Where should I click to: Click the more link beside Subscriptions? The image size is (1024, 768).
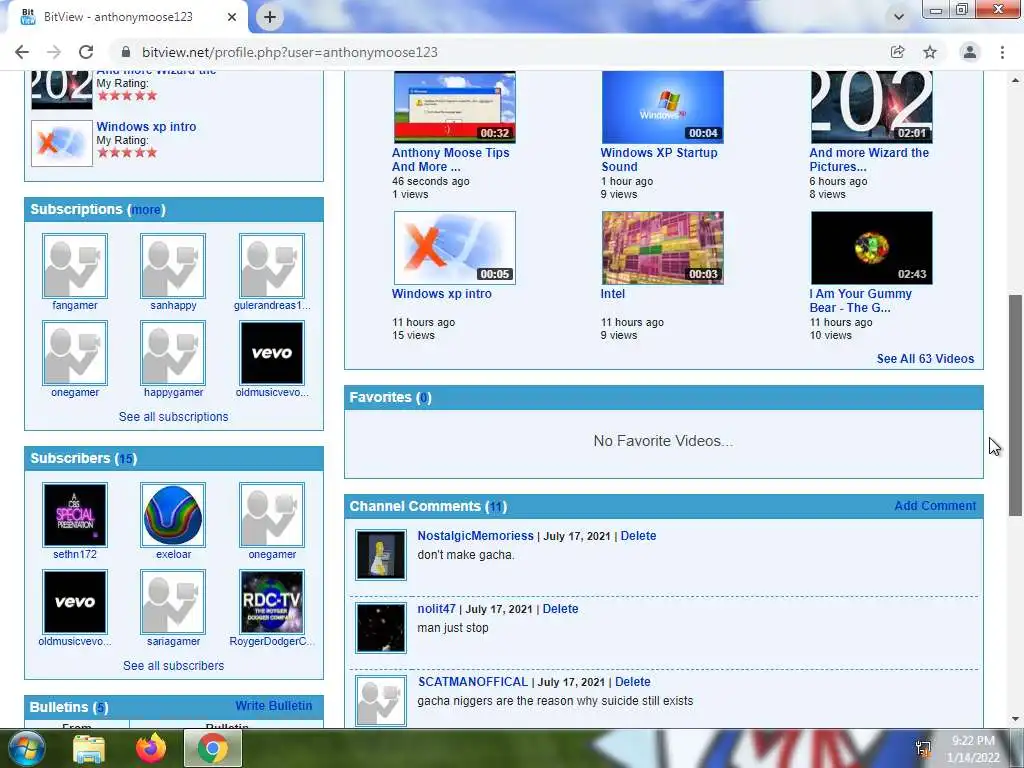[146, 210]
